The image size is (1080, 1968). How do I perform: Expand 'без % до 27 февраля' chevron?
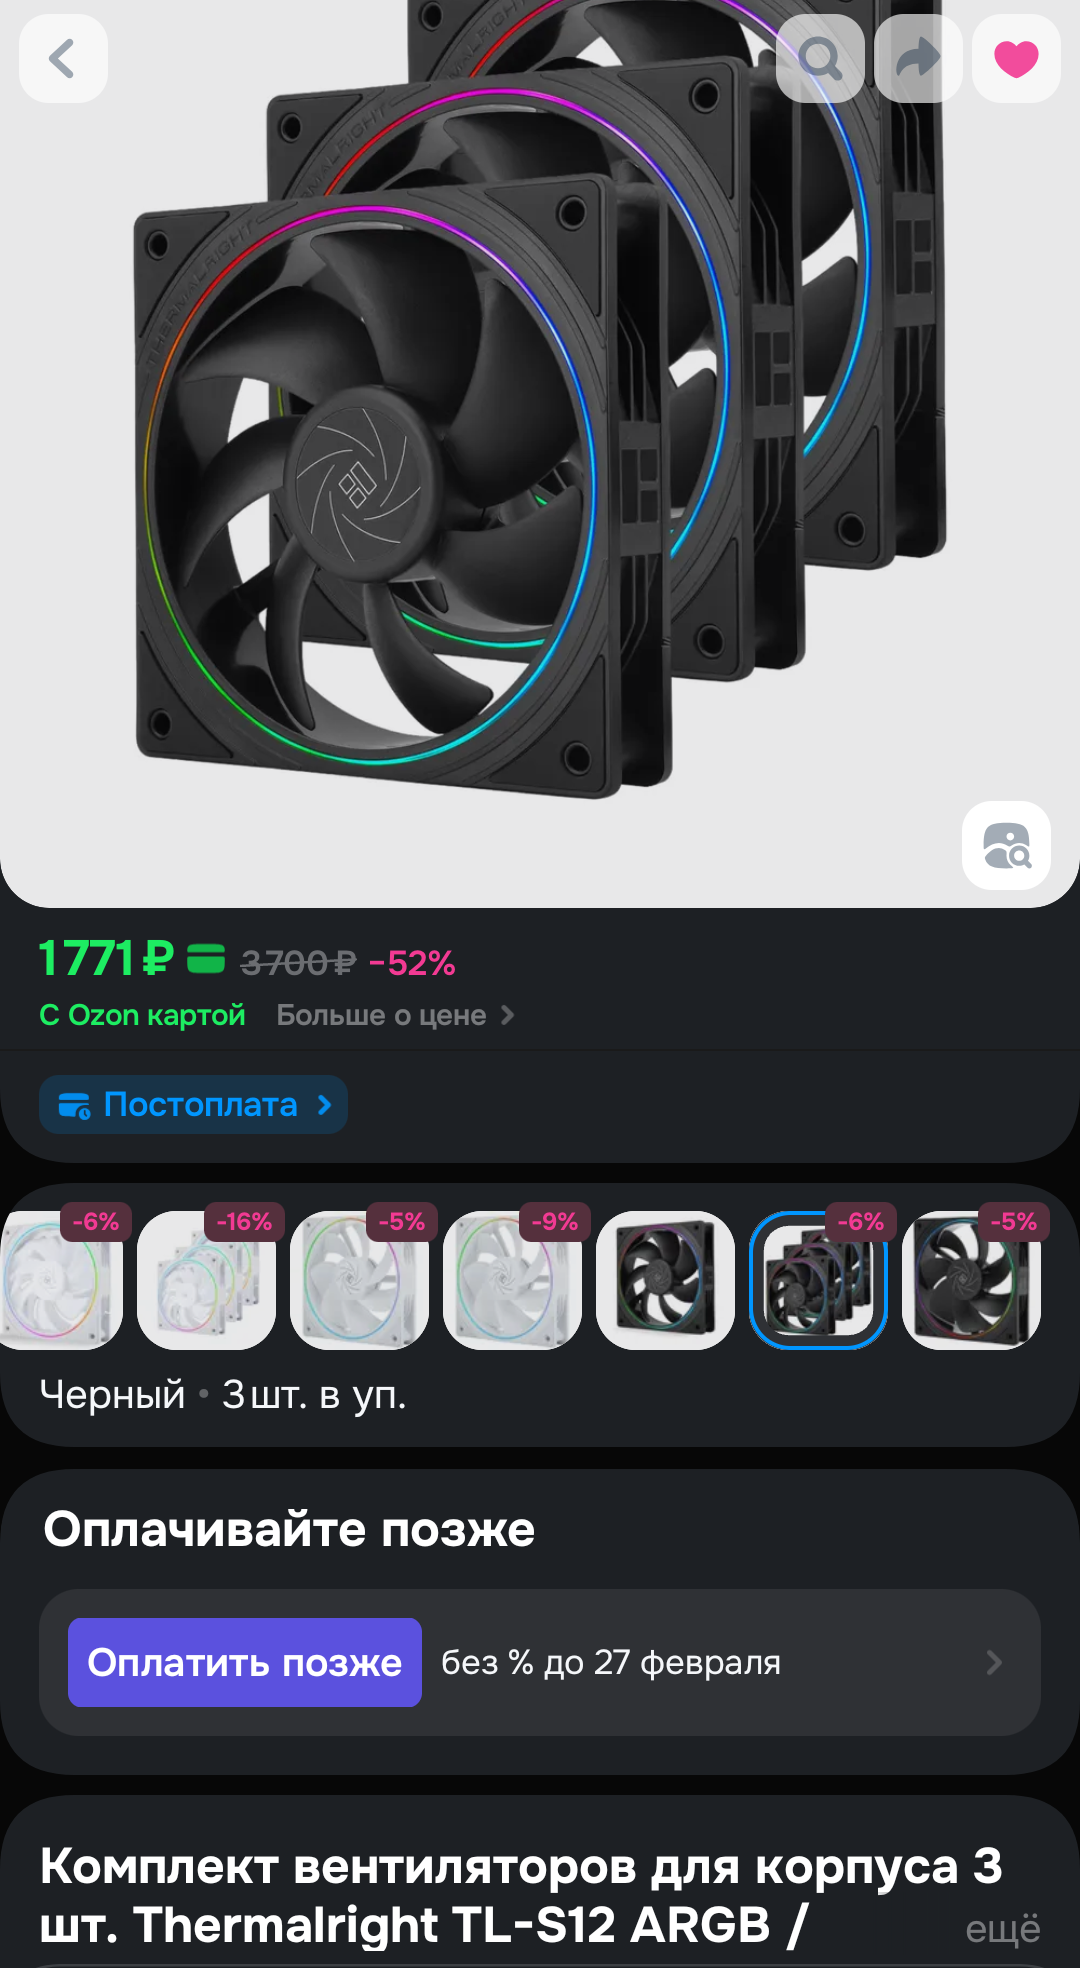[994, 1662]
